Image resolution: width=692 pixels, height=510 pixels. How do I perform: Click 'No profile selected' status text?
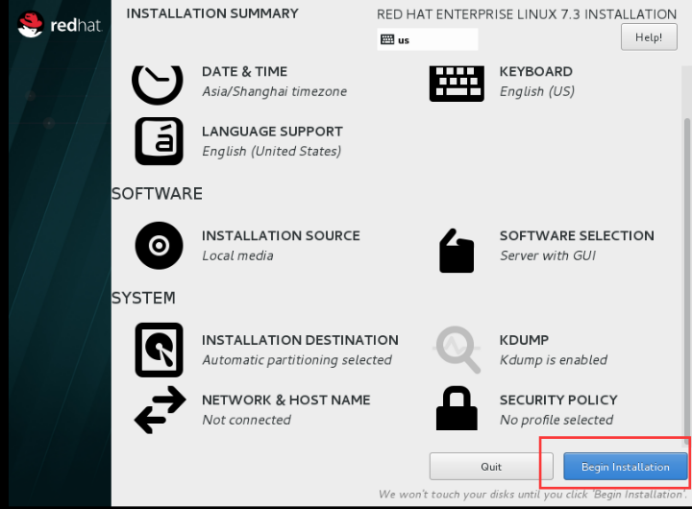[x=556, y=420]
